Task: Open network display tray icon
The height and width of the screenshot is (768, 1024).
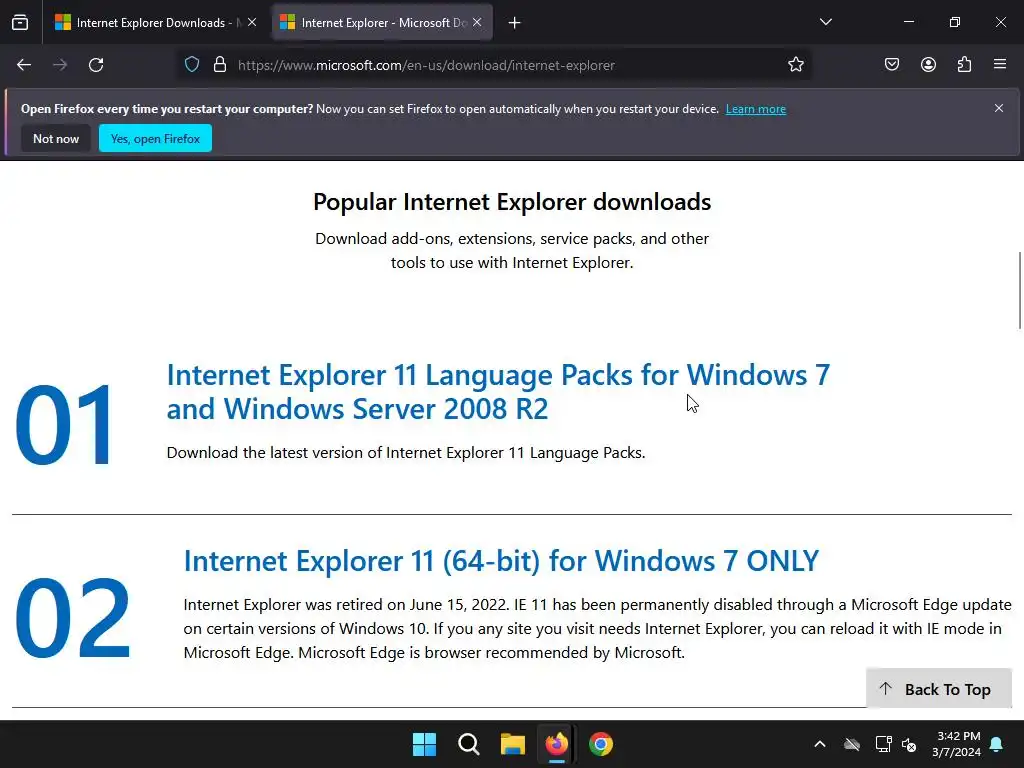Action: point(883,744)
